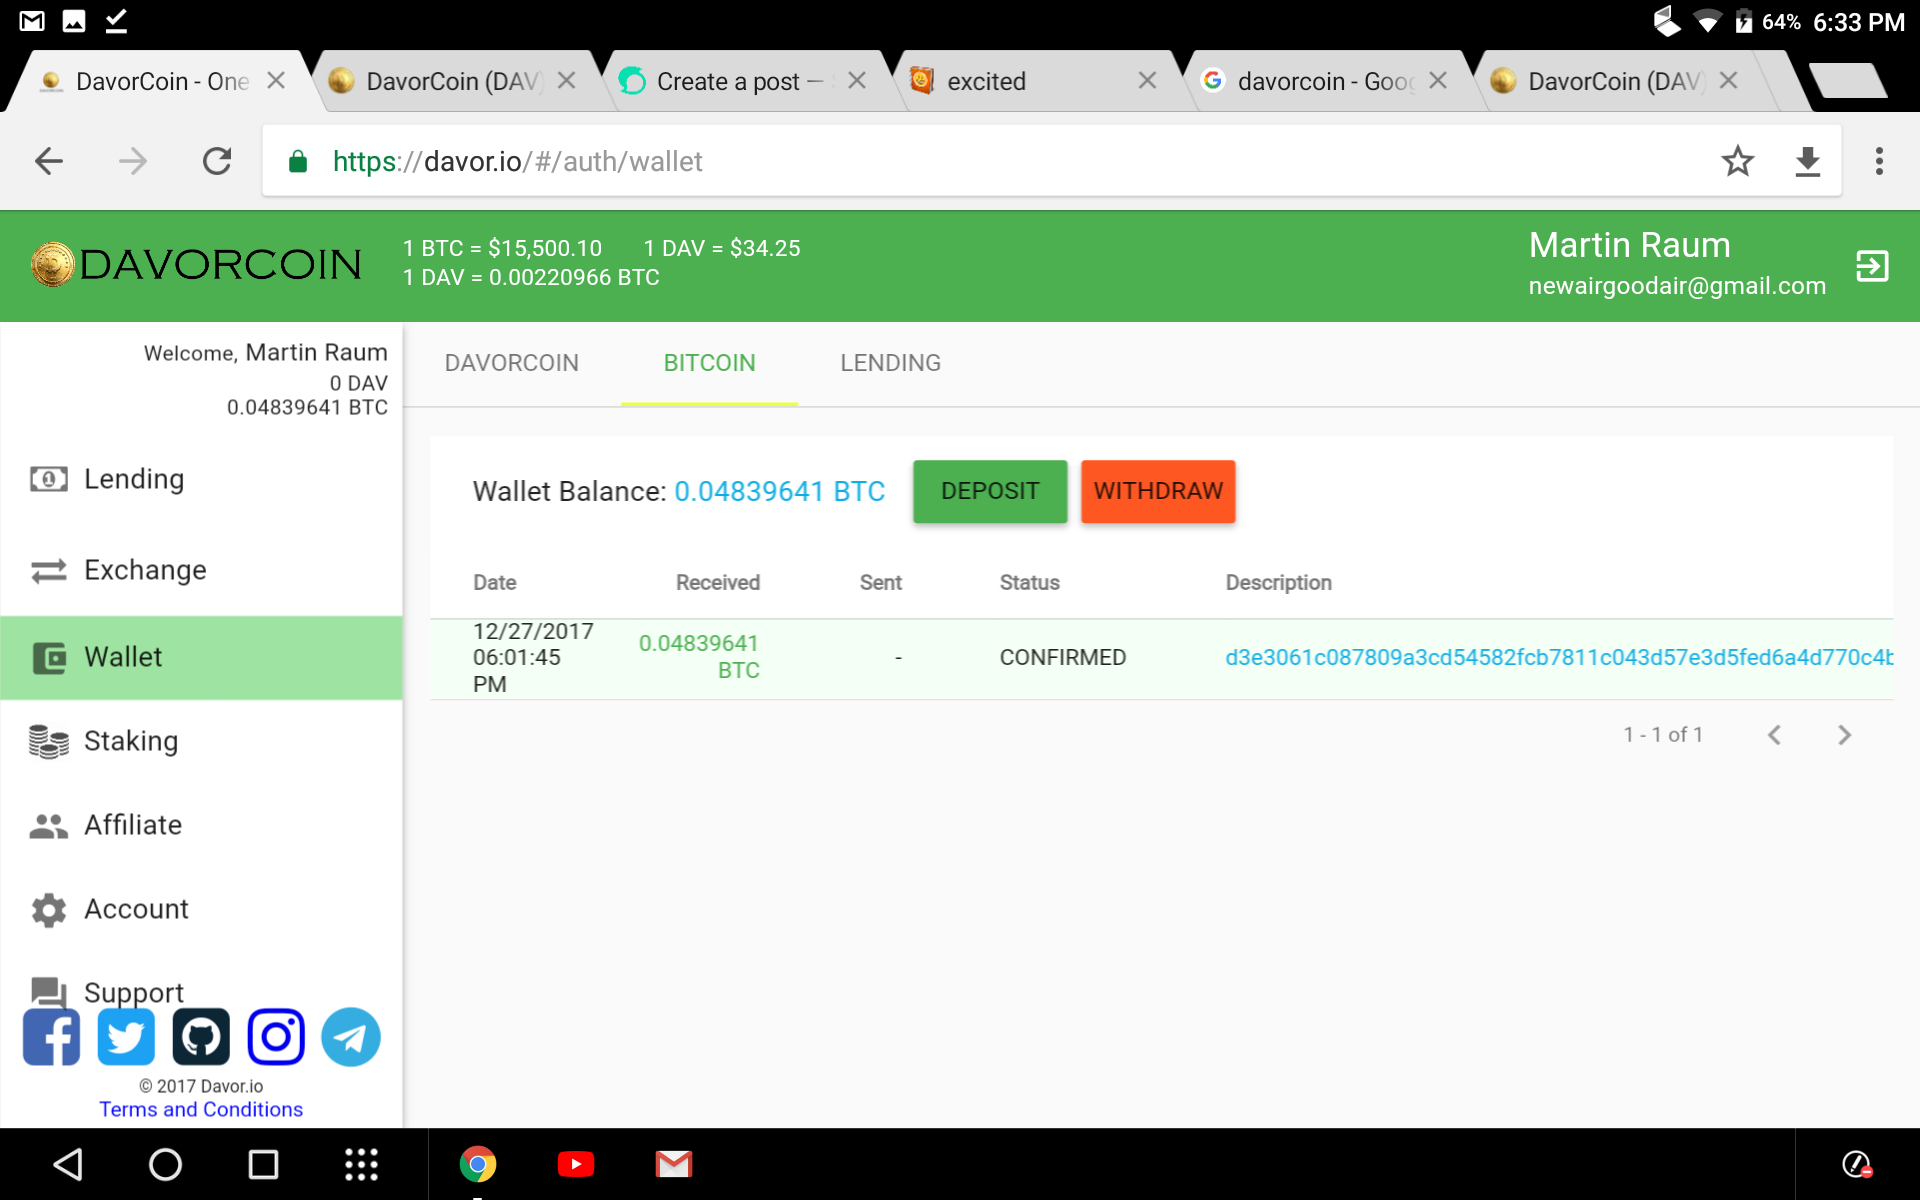Viewport: 1920px width, 1200px height.
Task: Click the 12/27/2017 06:01:45 PM date cell
Action: [533, 657]
